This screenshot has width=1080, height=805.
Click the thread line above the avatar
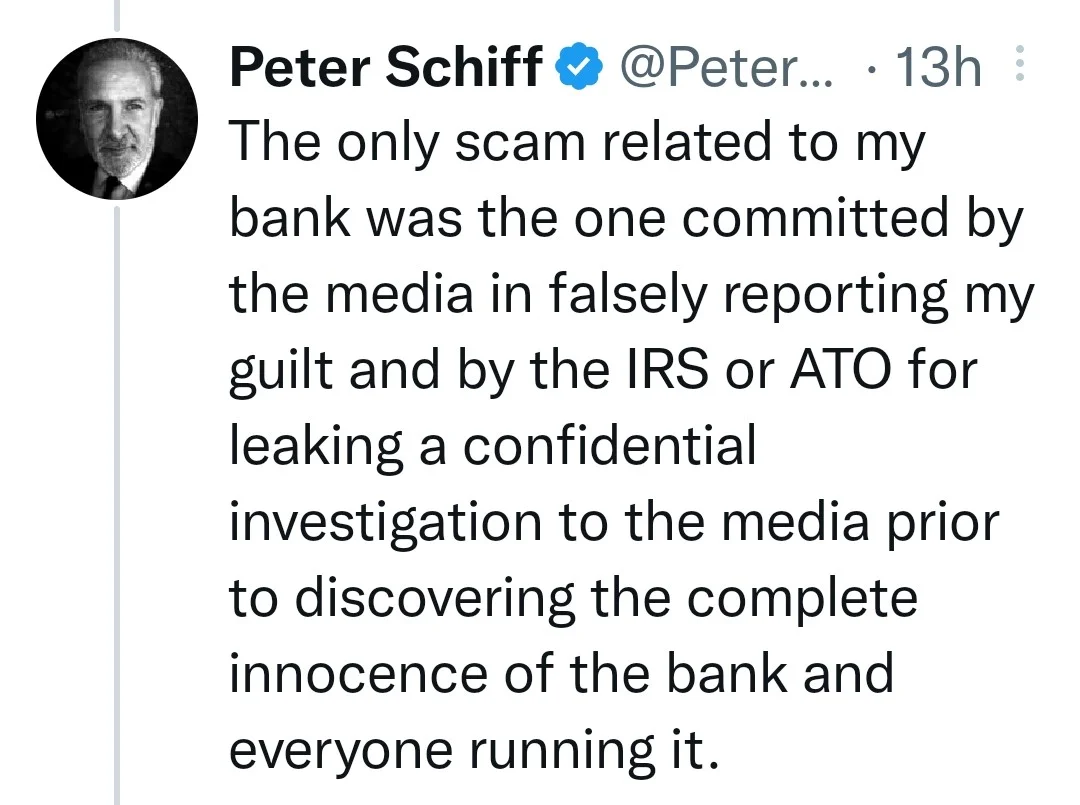(x=116, y=16)
